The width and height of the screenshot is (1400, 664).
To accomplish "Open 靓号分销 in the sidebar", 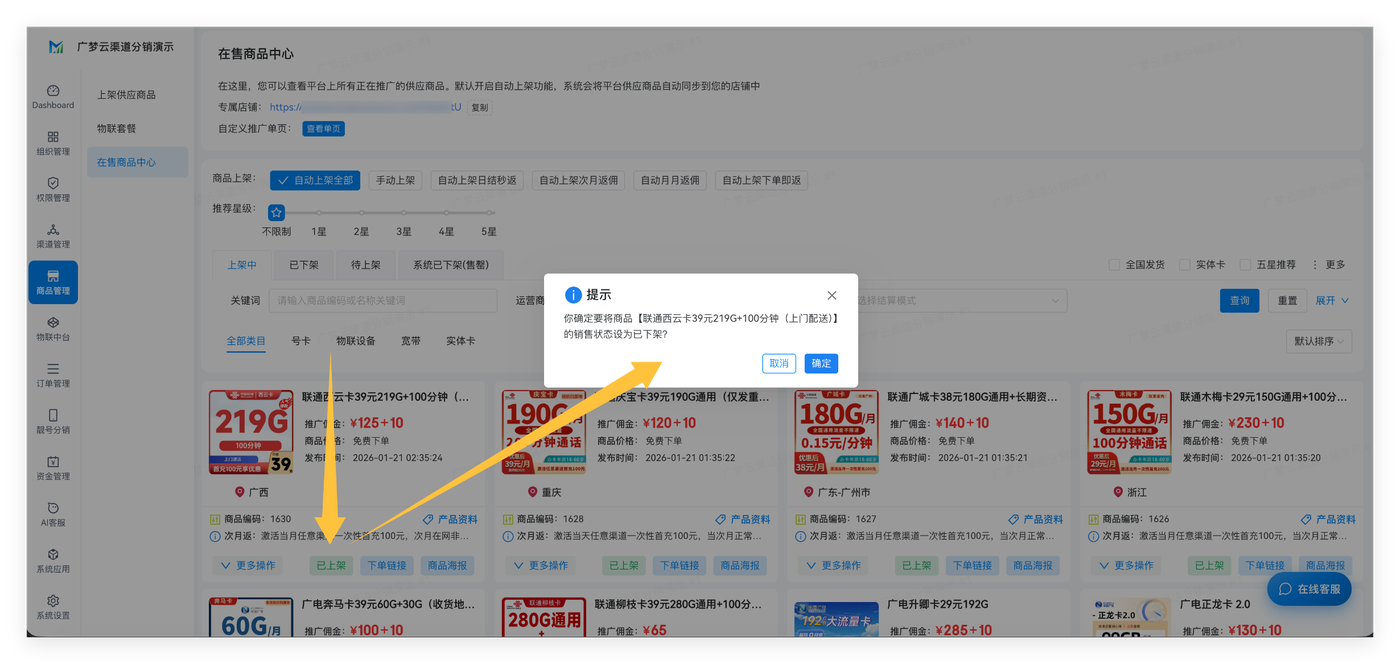I will (x=53, y=422).
